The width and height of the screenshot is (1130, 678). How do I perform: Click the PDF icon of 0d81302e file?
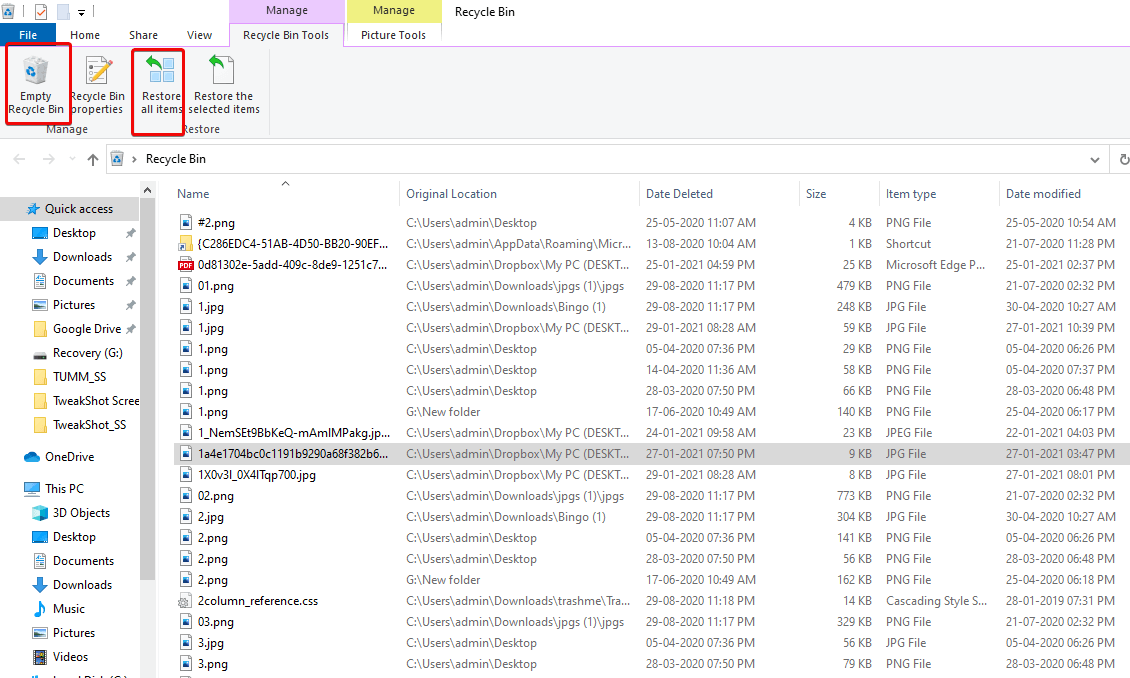pyautogui.click(x=185, y=265)
